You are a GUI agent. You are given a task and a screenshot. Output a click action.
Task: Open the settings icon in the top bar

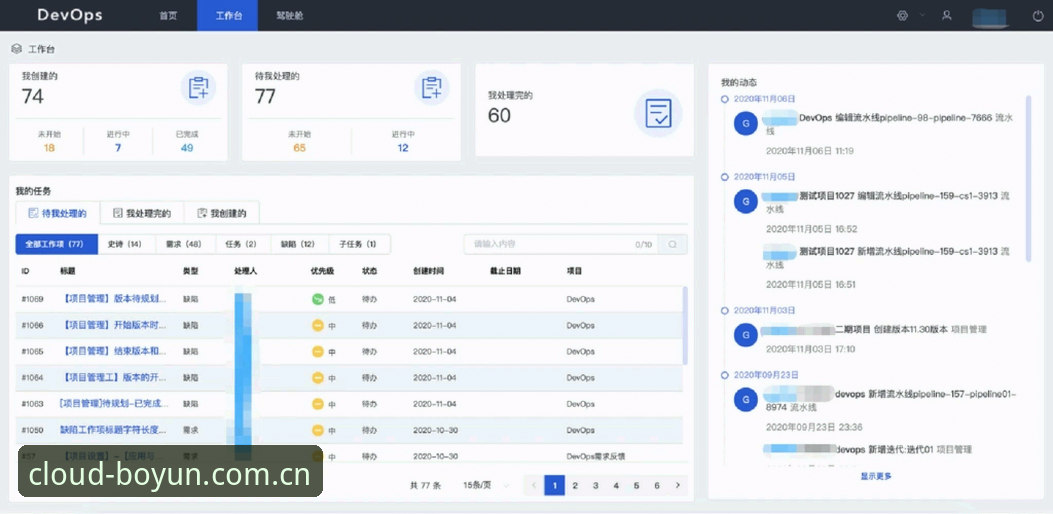coord(903,15)
